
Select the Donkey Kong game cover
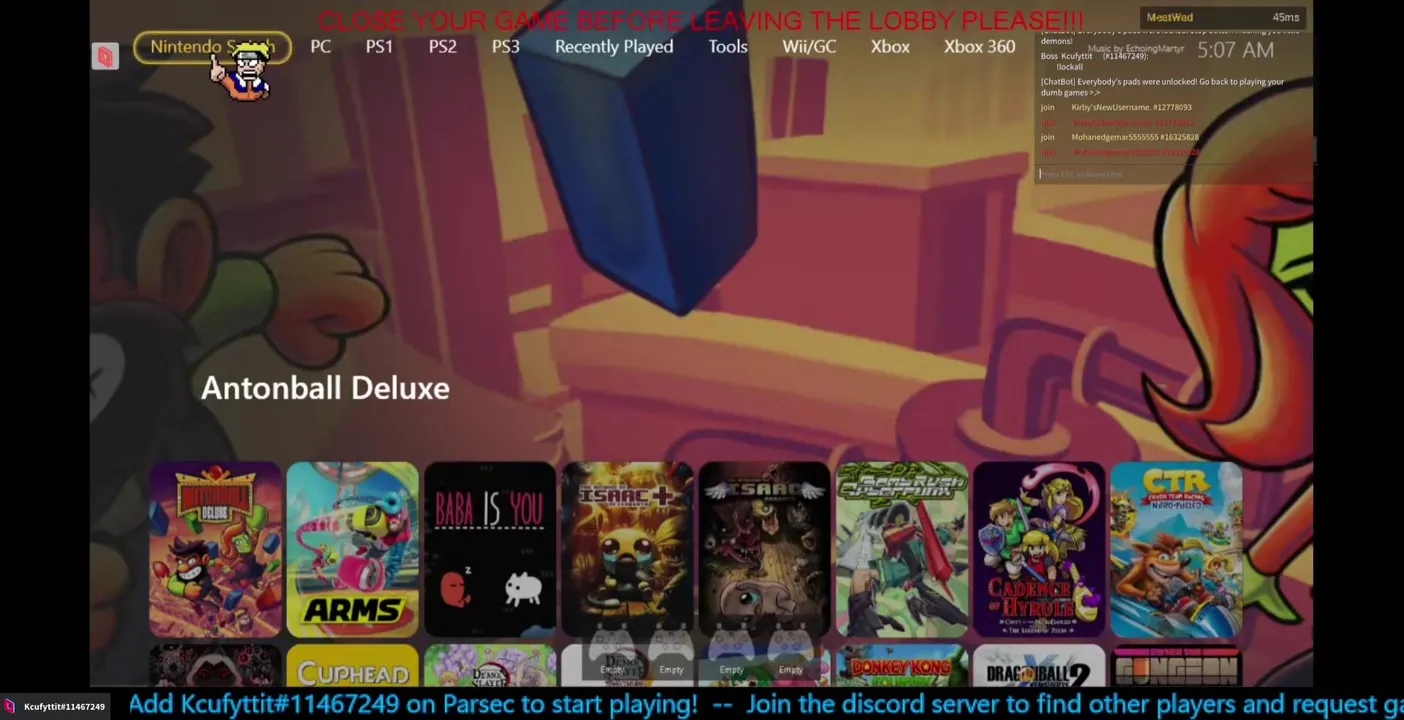coord(902,667)
